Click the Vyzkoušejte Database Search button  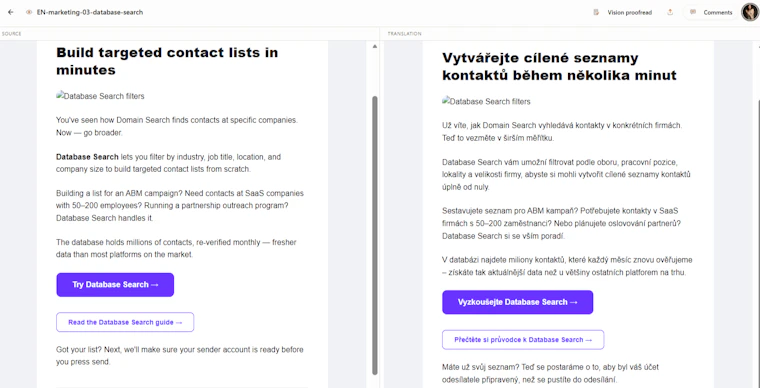518,302
